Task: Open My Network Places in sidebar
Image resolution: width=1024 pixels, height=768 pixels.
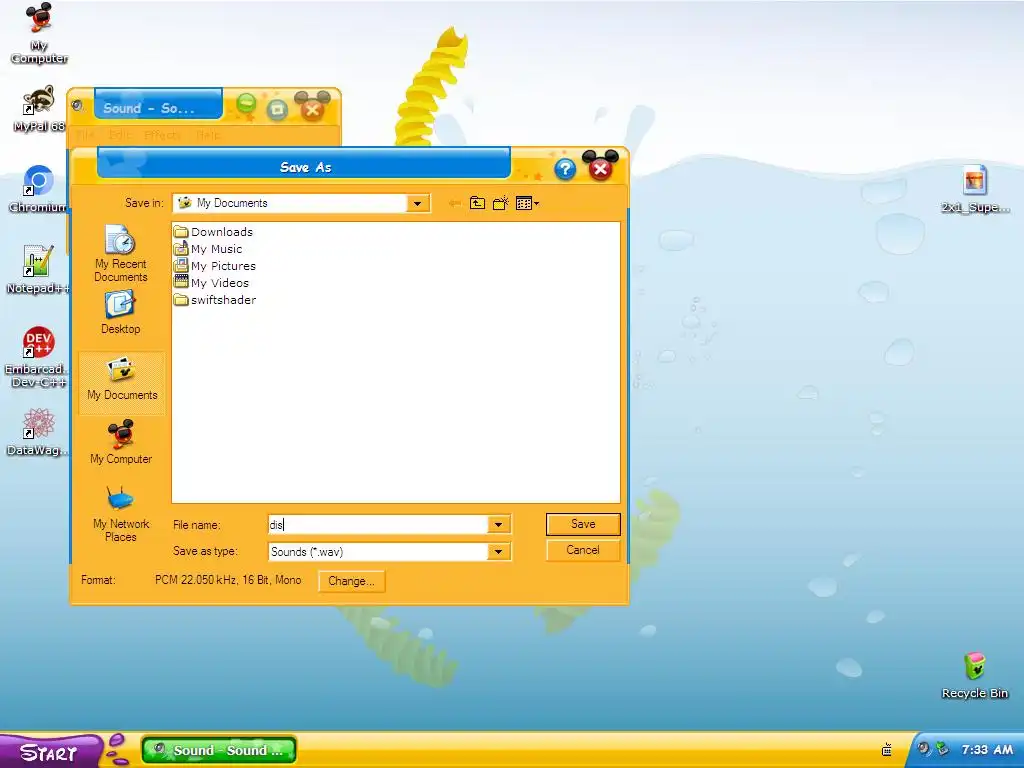Action: click(121, 514)
